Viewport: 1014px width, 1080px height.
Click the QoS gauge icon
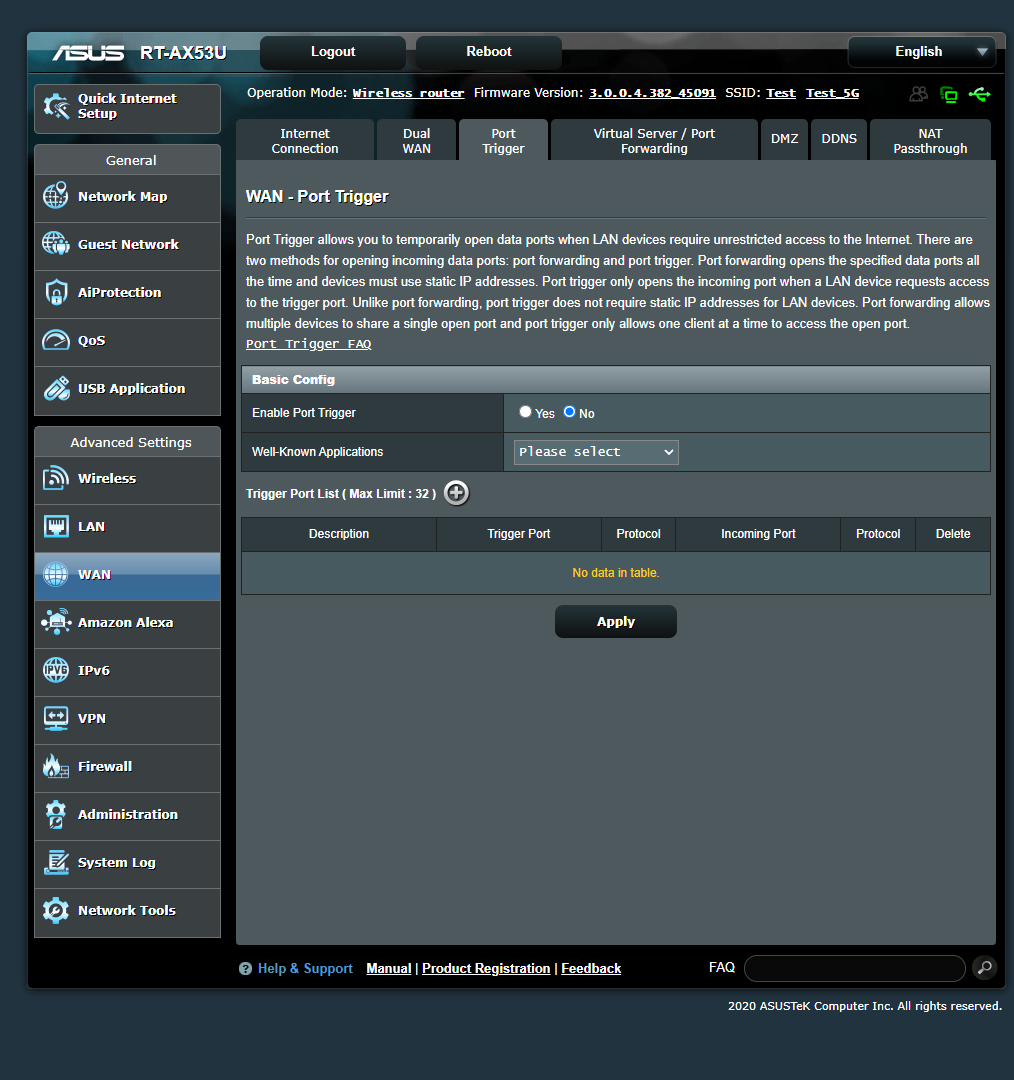coord(56,340)
